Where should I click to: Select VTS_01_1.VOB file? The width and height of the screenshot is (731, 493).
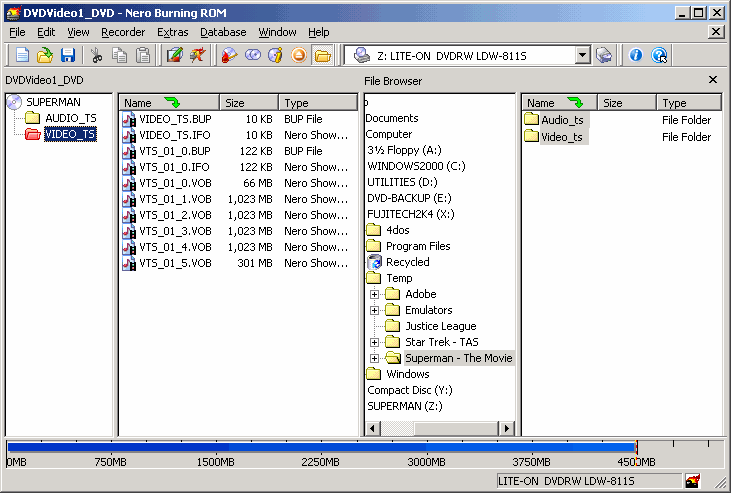175,199
